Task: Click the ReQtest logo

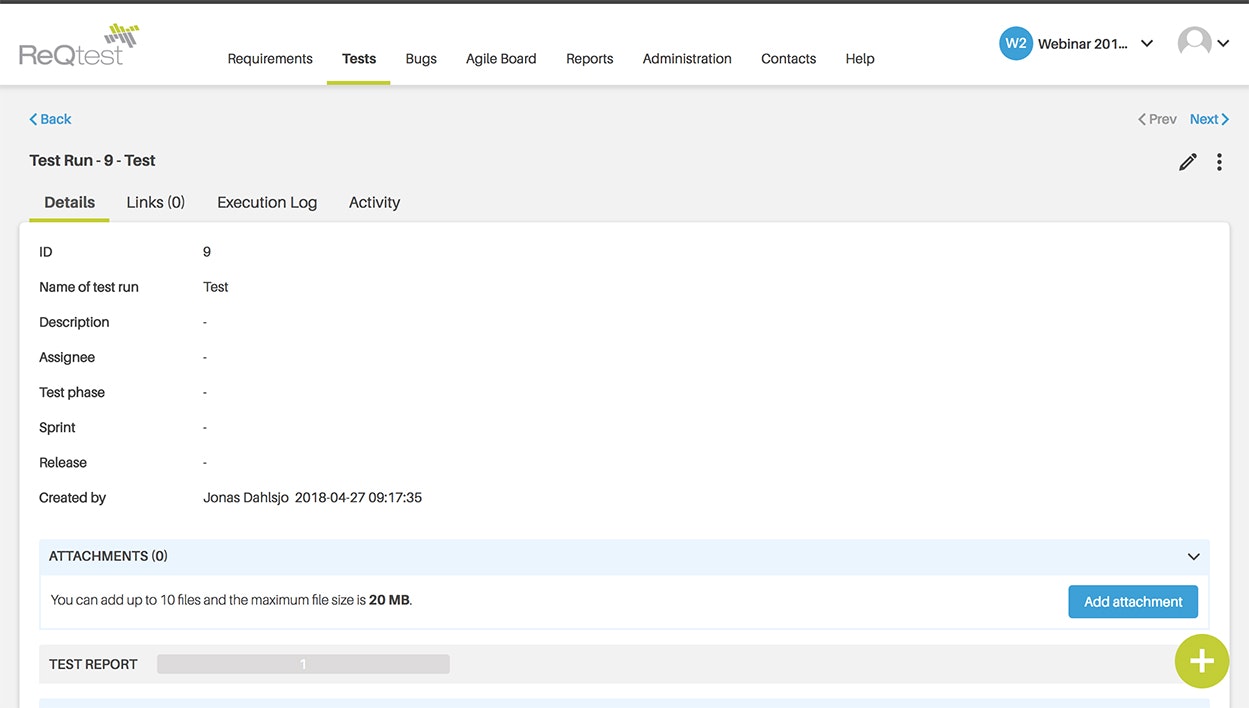Action: coord(79,45)
